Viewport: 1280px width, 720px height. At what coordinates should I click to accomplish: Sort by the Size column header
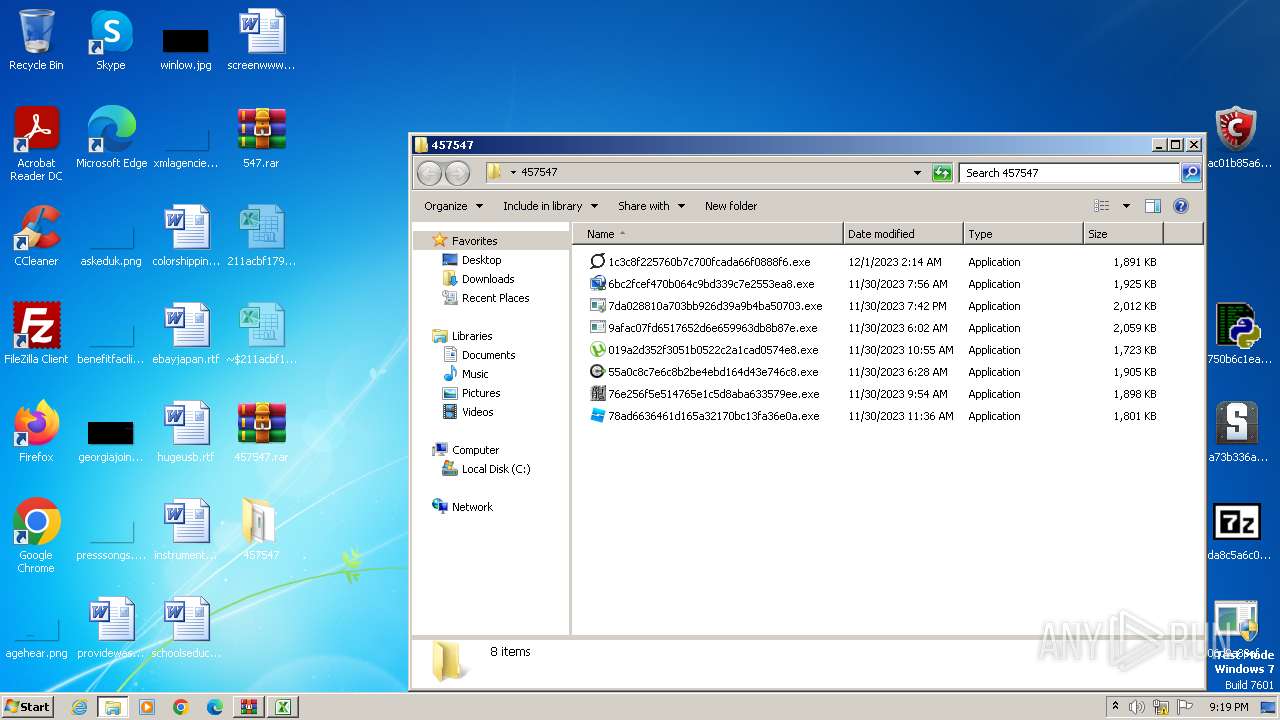tap(1123, 234)
